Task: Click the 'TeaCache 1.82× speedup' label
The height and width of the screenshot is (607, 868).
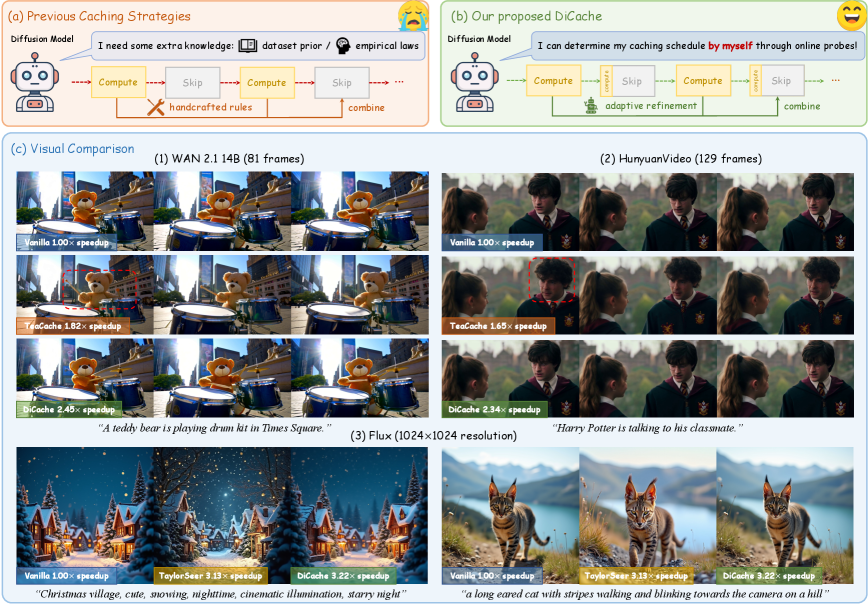Action: (x=73, y=326)
